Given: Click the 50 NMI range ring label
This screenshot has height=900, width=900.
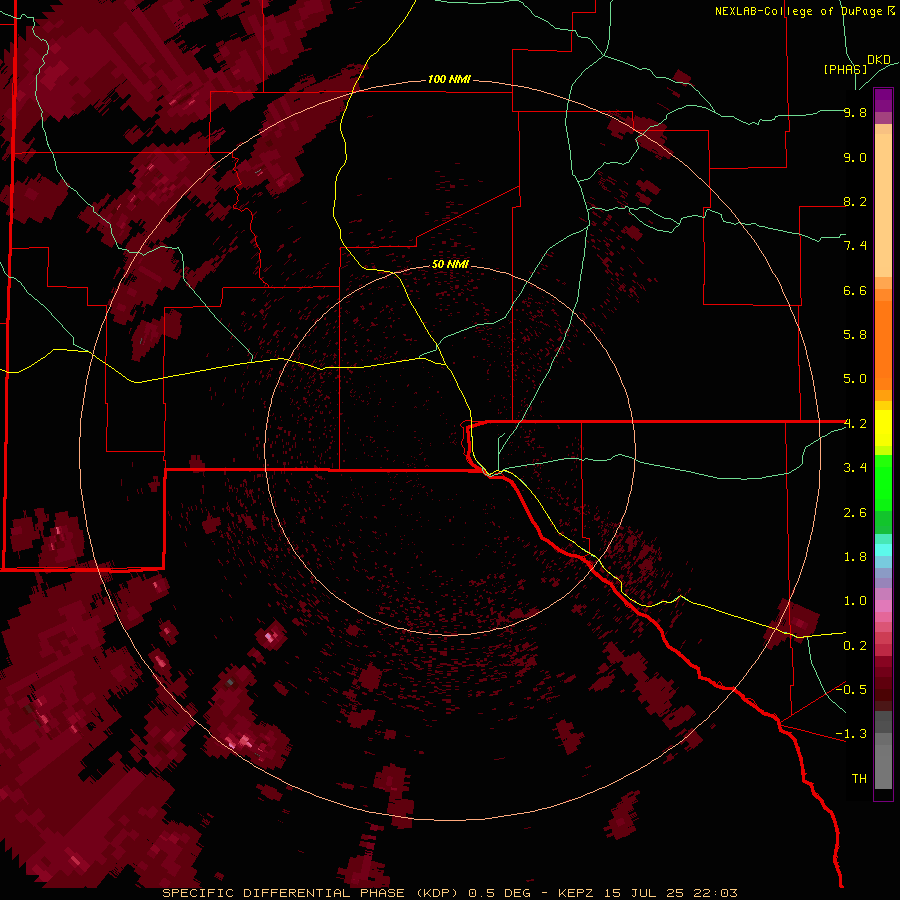Looking at the screenshot, I should click(x=450, y=264).
